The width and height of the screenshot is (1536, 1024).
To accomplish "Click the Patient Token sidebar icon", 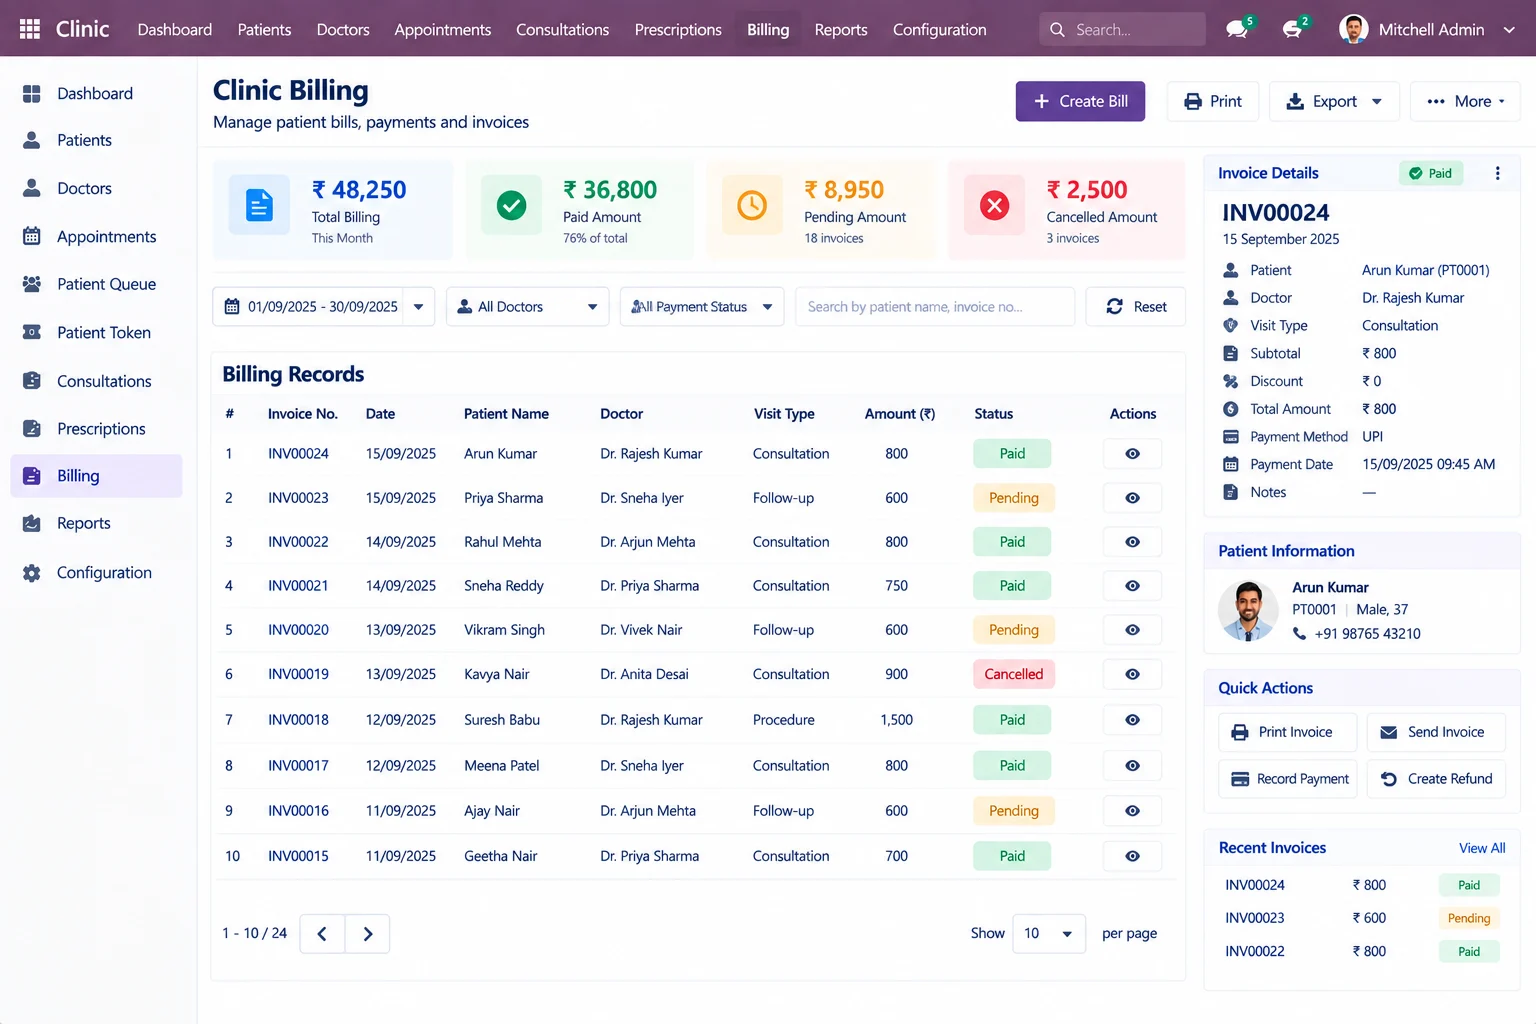I will pos(32,332).
